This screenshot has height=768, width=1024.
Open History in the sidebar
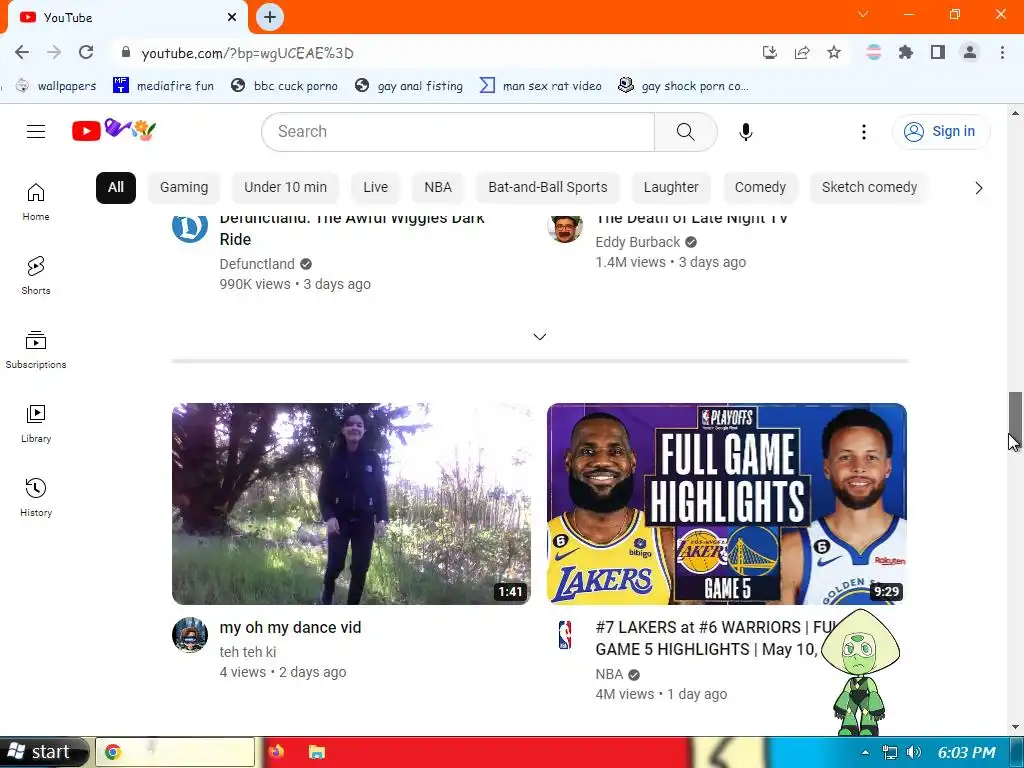point(36,498)
